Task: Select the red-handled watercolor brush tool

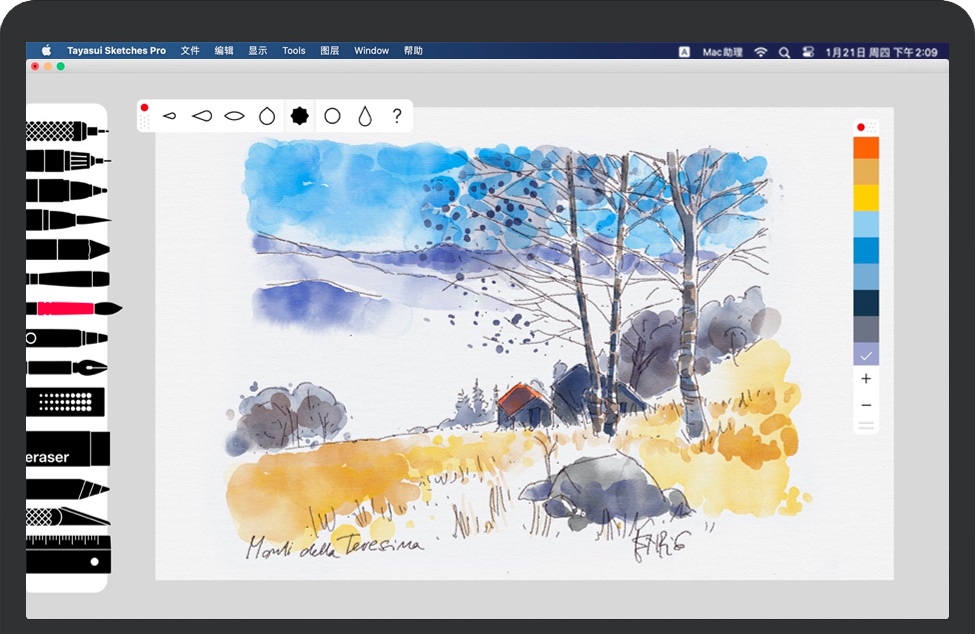Action: click(x=73, y=308)
